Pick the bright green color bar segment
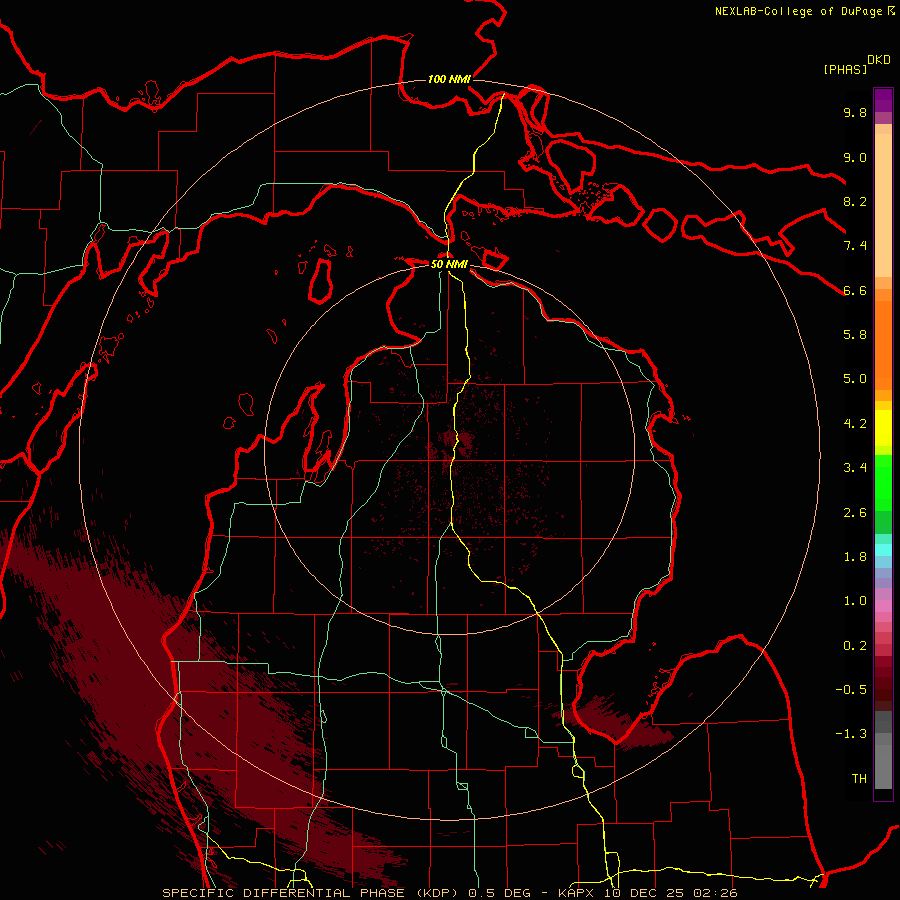Screen dimensions: 900x900 pos(883,483)
